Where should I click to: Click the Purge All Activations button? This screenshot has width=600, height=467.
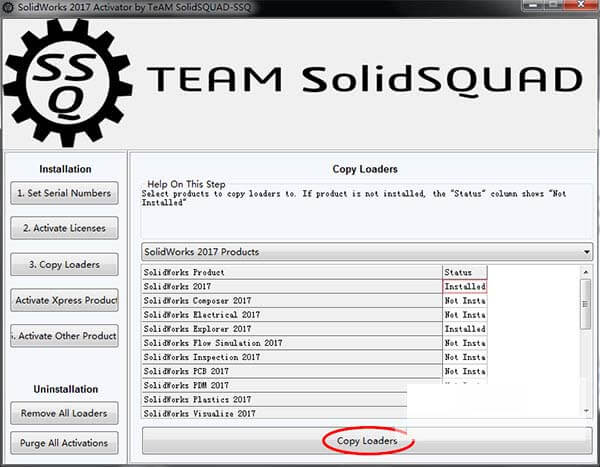coord(64,442)
